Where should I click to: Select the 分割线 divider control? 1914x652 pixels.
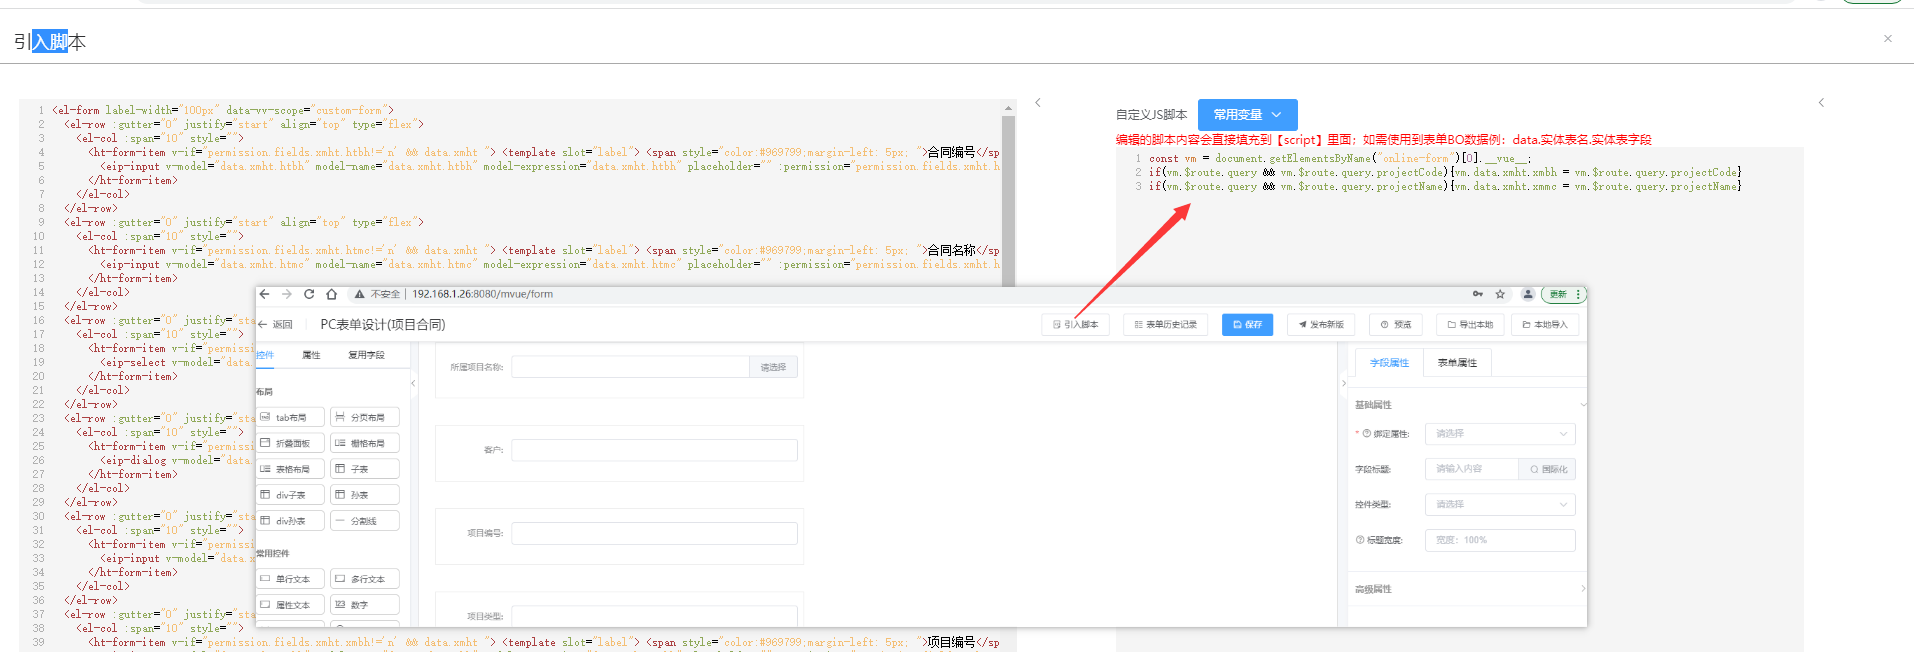coord(365,521)
